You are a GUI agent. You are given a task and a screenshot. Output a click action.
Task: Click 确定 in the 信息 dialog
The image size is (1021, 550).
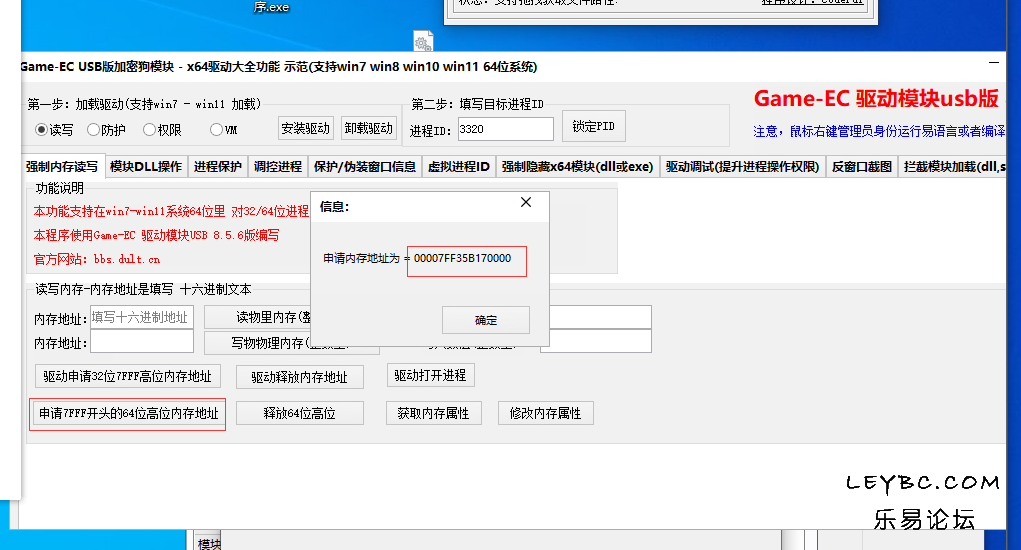[486, 320]
